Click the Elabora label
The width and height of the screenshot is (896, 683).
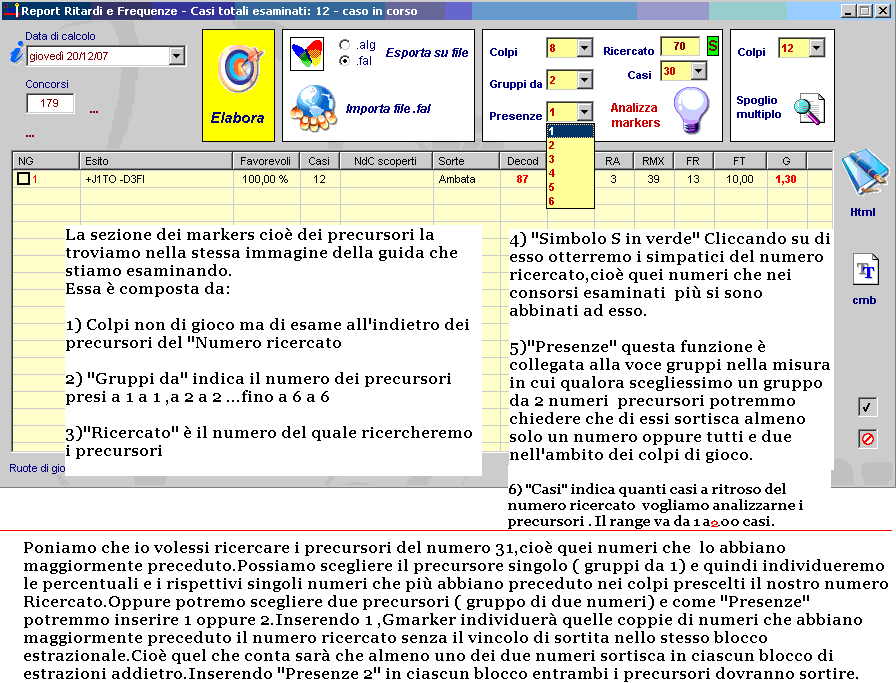(237, 118)
